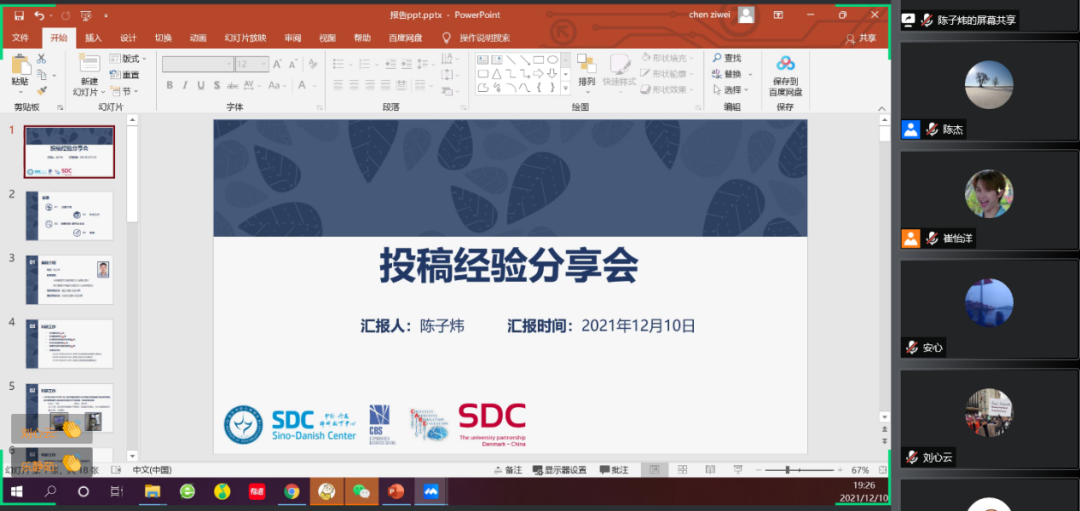Center align text in paragraph group
Viewport: 1080px width, 511px height.
355,85
